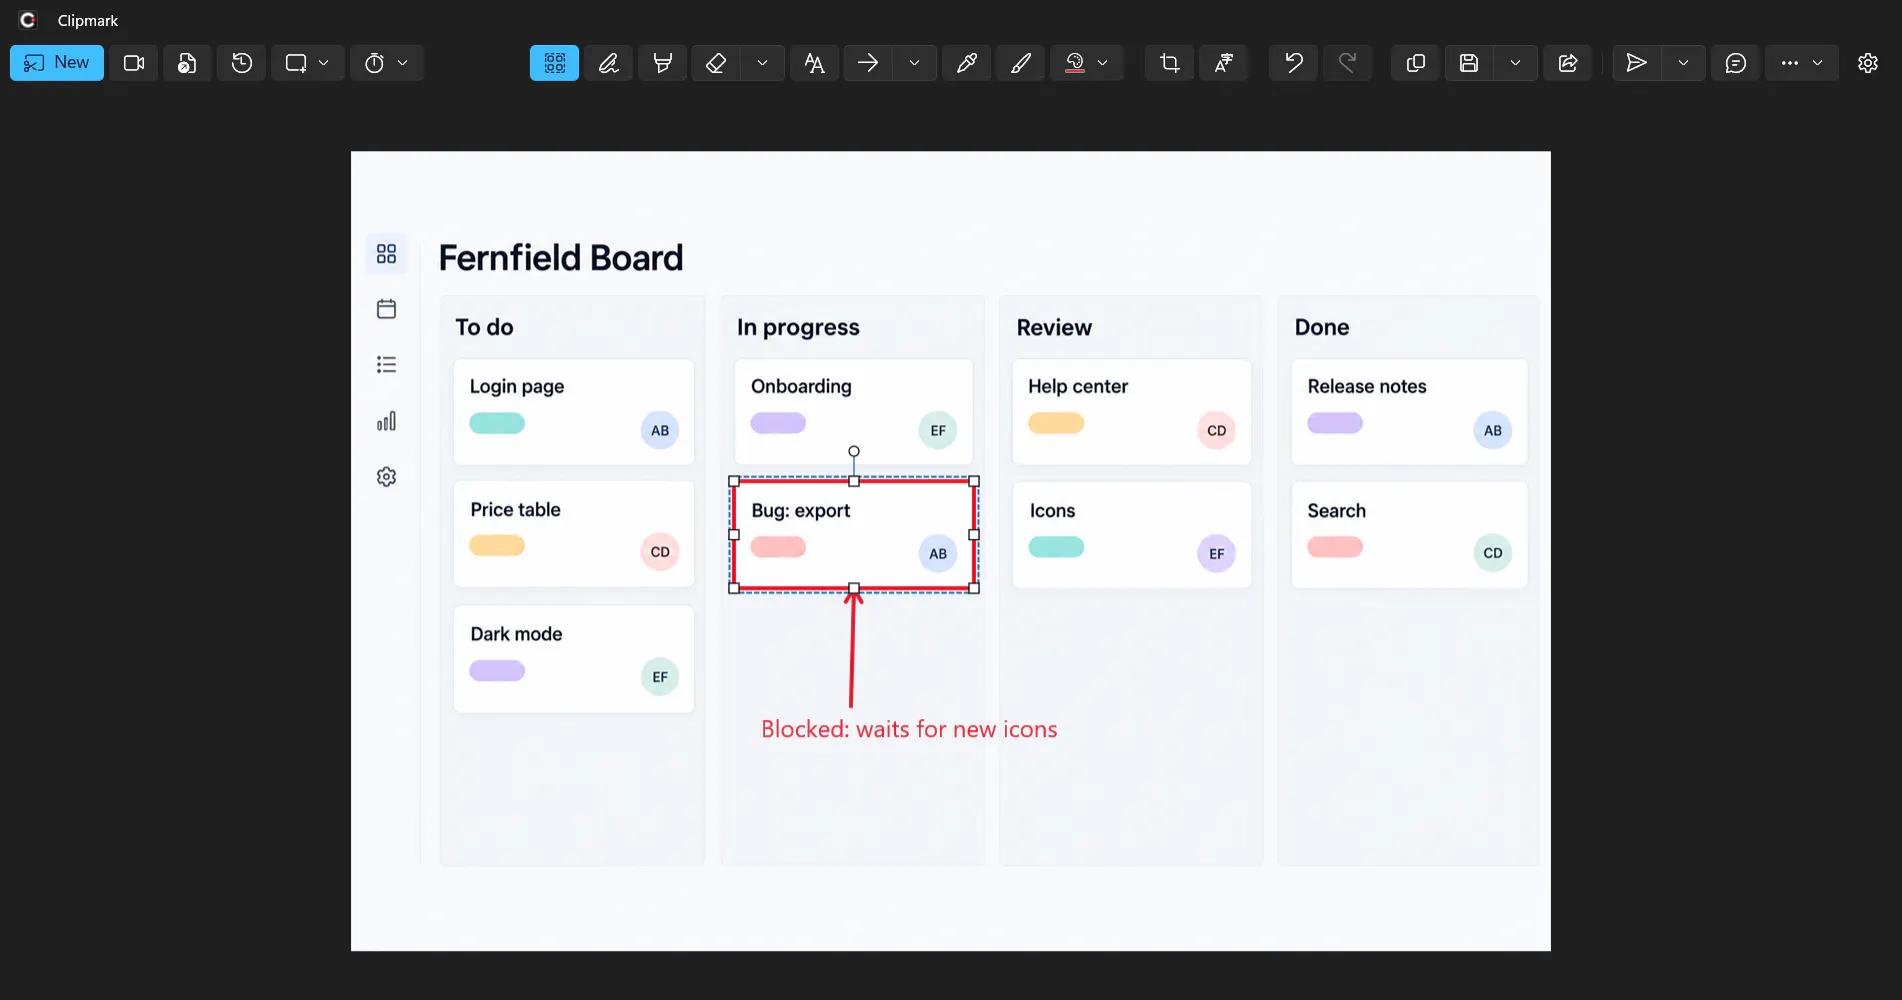
Task: Click the 'Help center' card text
Action: (1078, 386)
